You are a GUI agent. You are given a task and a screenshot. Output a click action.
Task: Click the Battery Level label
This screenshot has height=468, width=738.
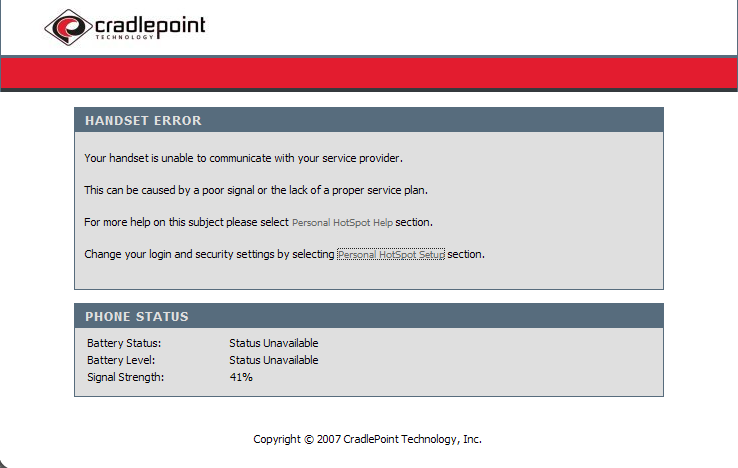click(121, 360)
